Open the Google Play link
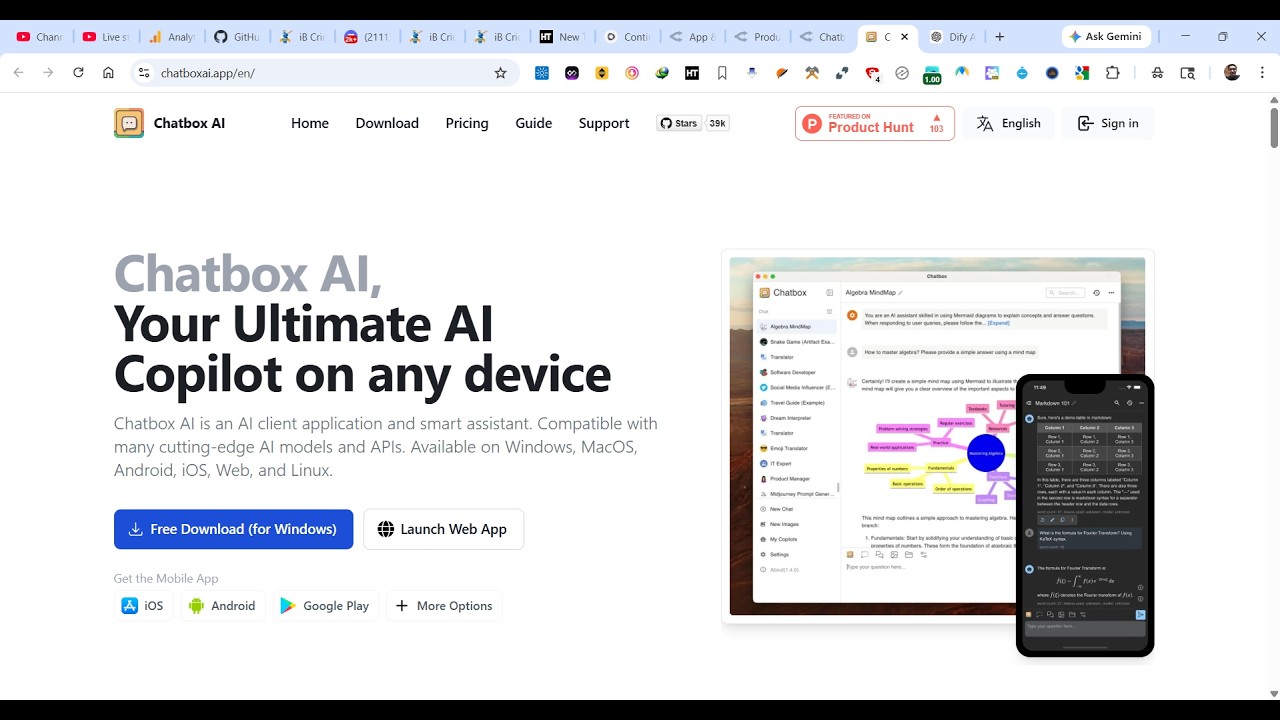Screen dimensions: 1280x720 pyautogui.click(x=325, y=606)
